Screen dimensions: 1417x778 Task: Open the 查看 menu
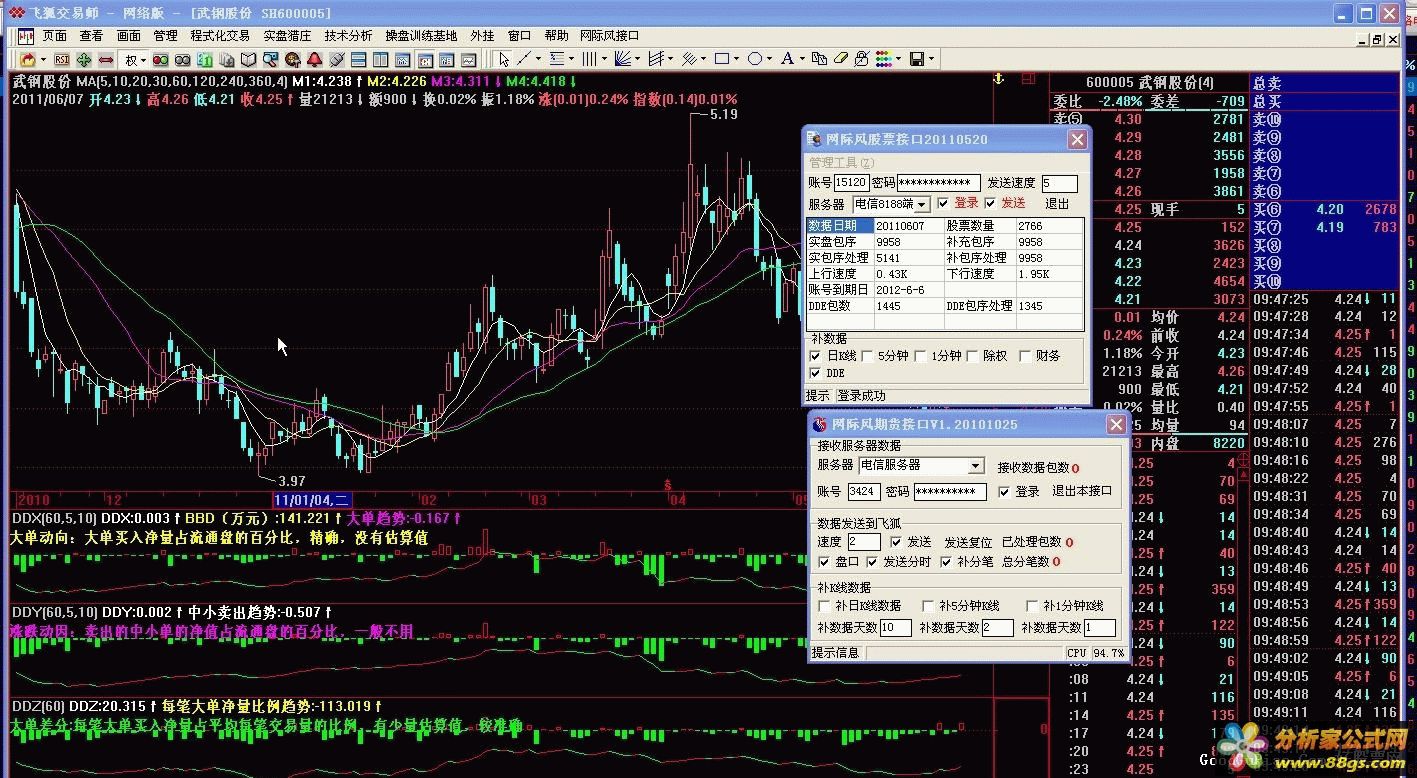point(91,35)
